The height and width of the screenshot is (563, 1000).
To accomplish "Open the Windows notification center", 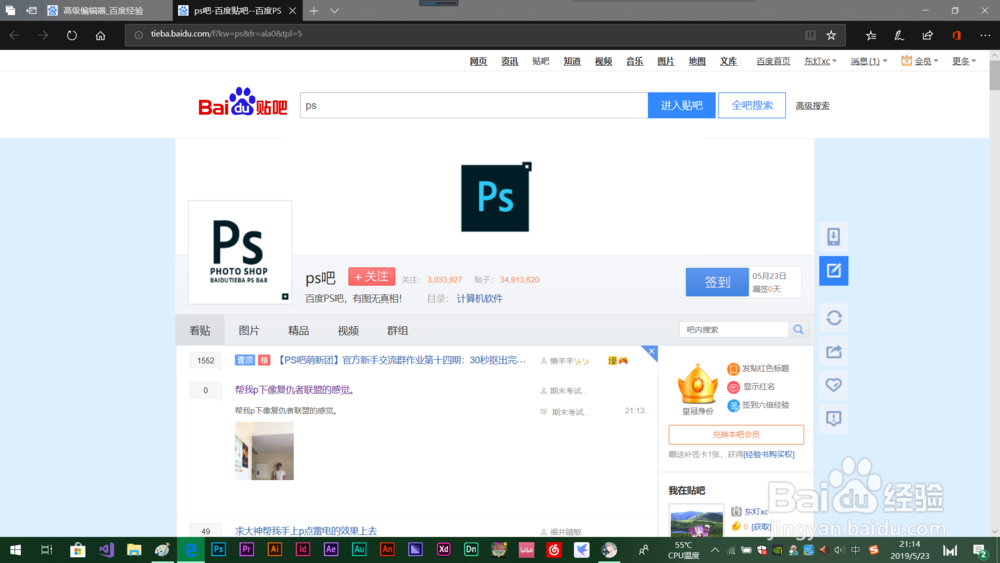I will [x=980, y=550].
